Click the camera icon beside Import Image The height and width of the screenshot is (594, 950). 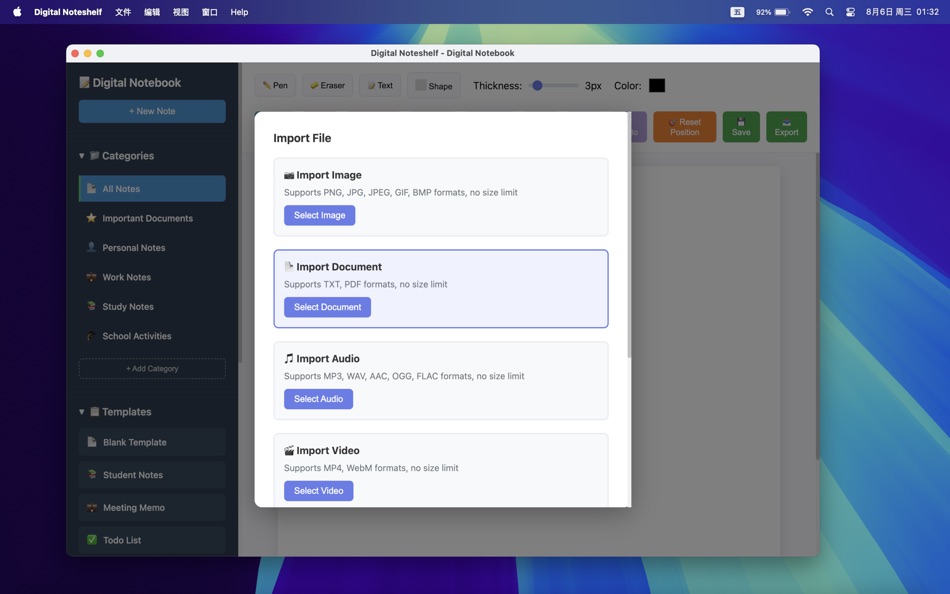tap(289, 175)
